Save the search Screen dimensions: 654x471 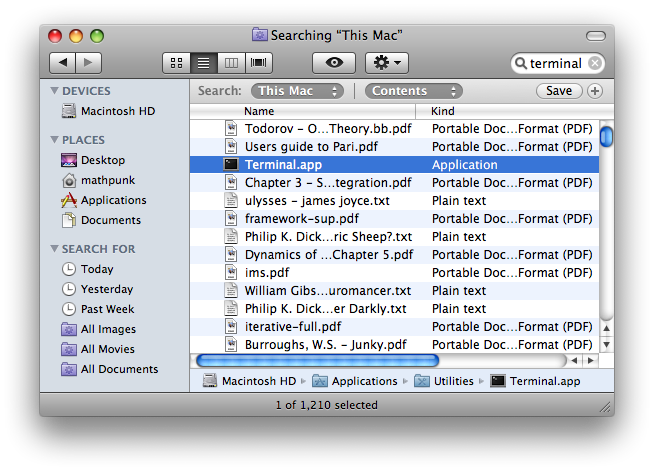(x=559, y=91)
